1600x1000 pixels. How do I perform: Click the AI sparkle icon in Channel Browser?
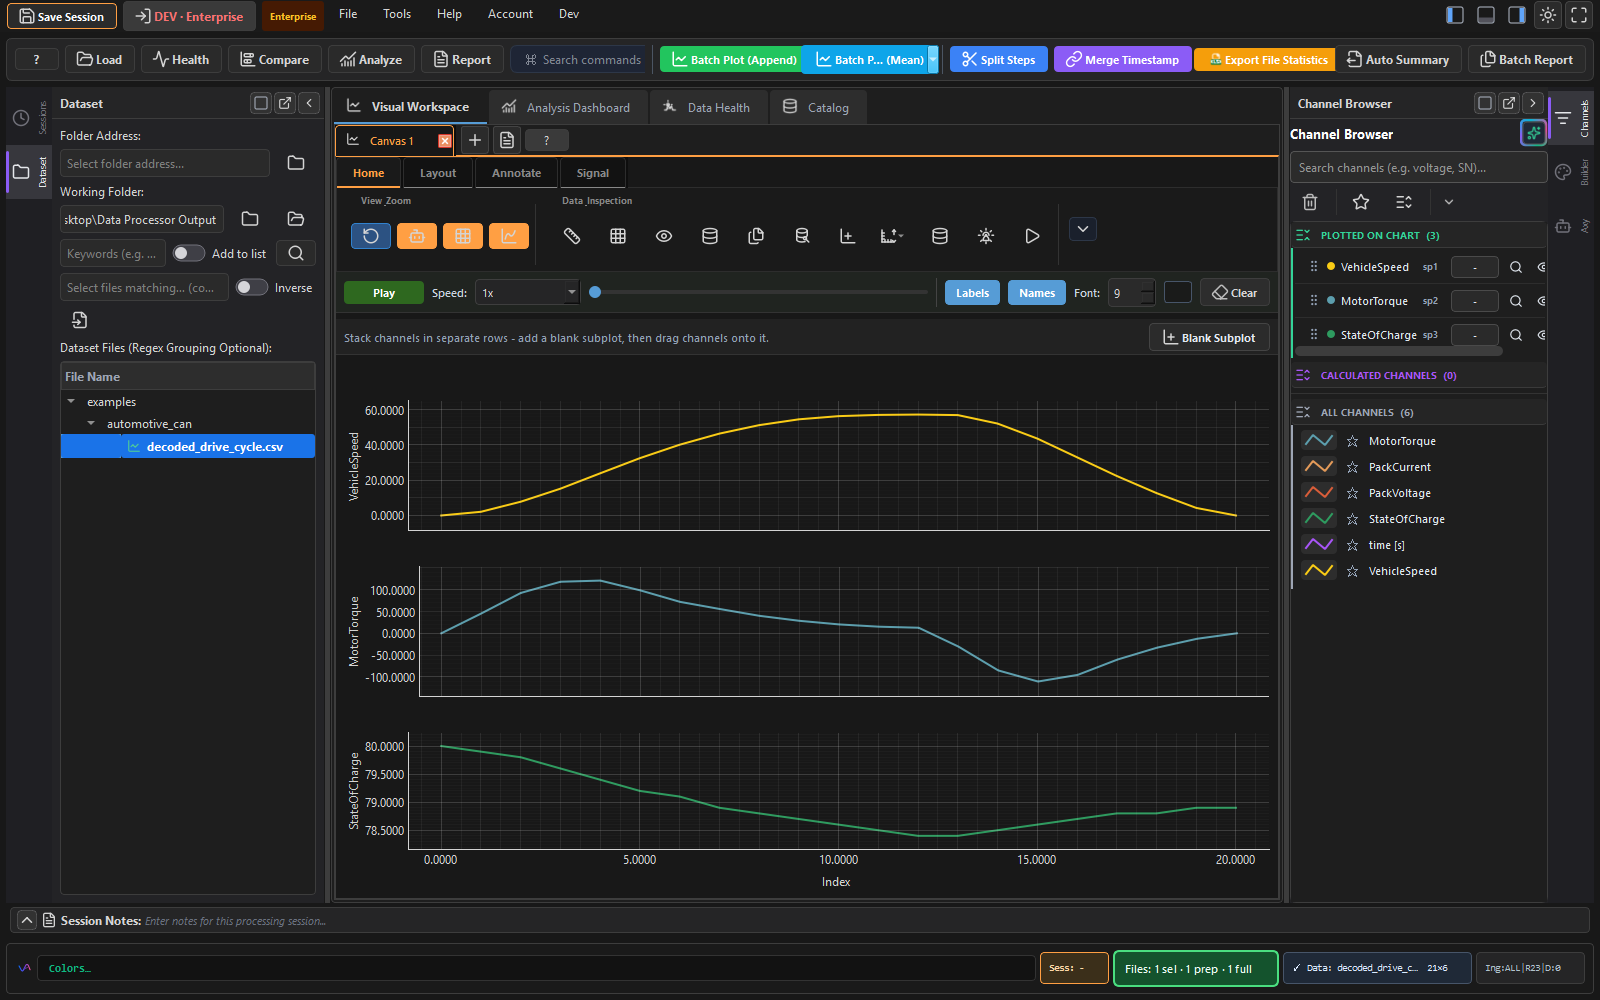(1533, 133)
